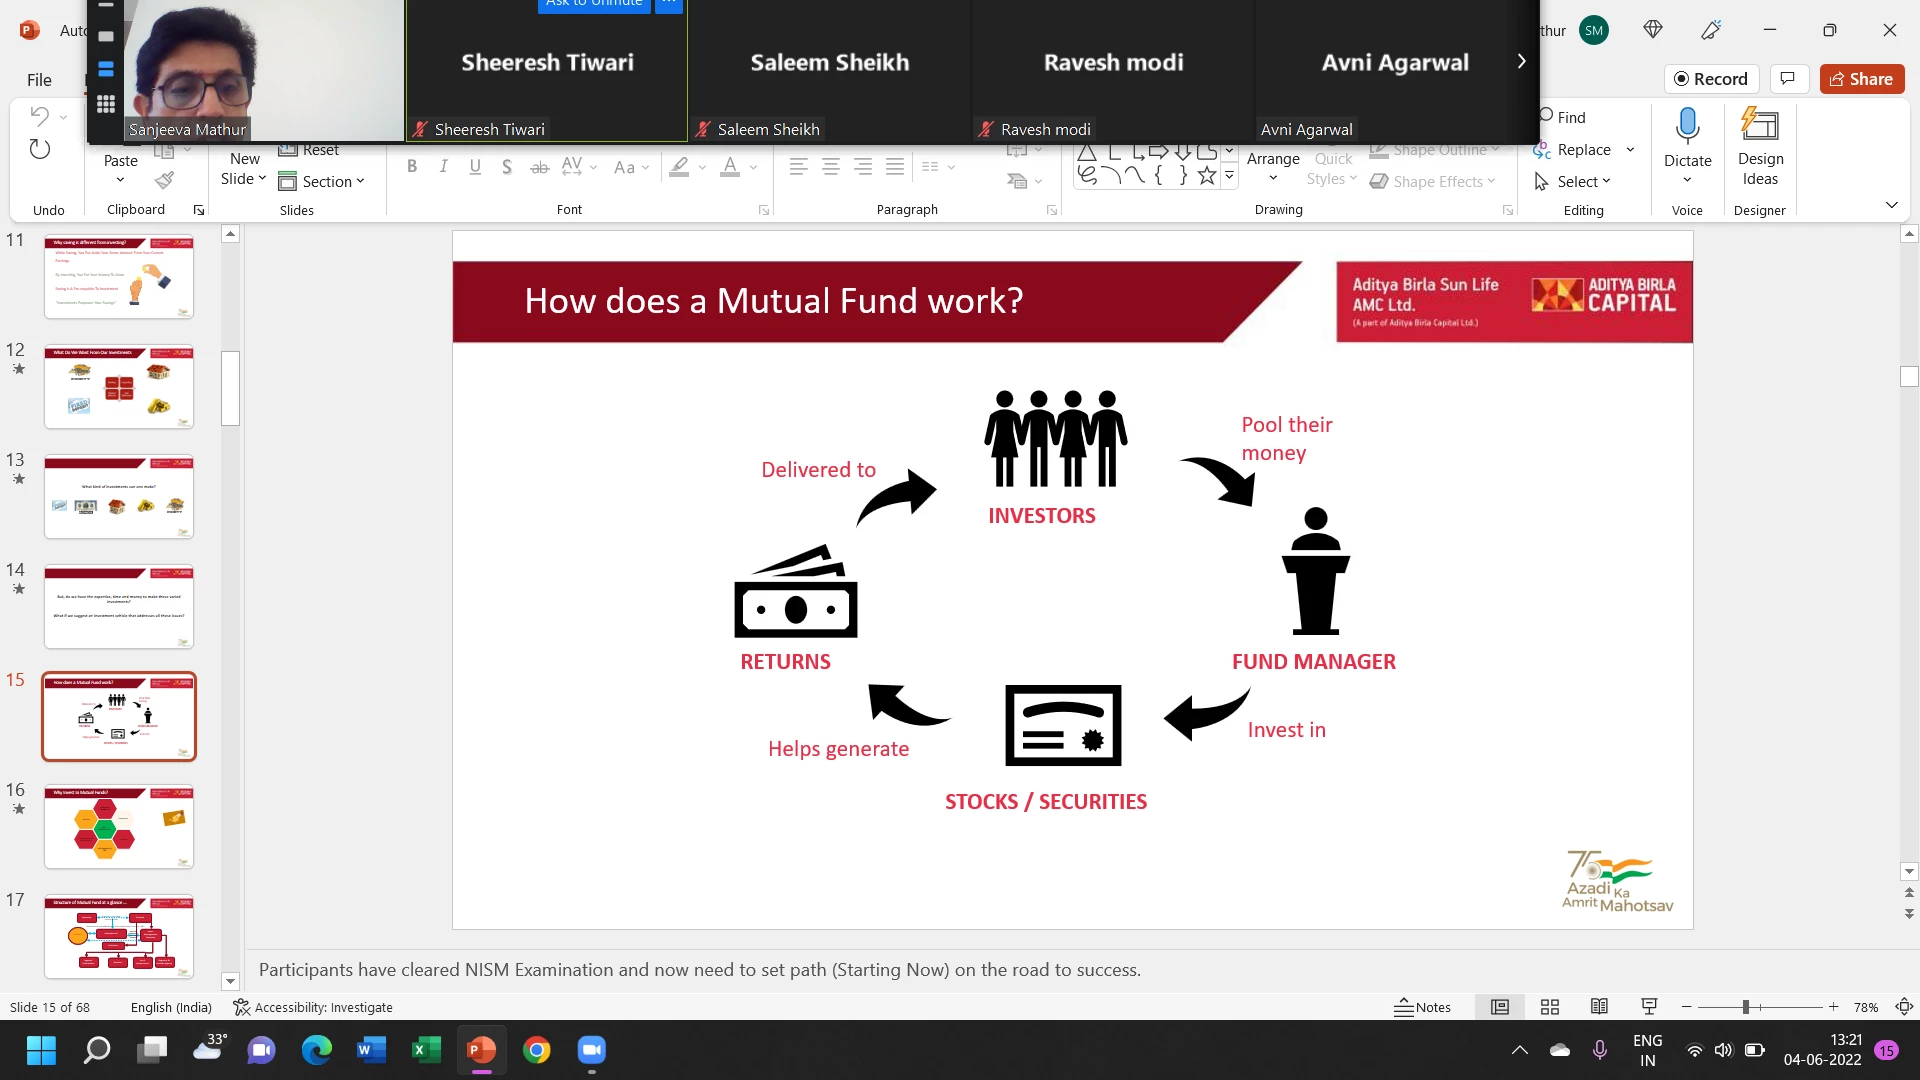The image size is (1920, 1080).
Task: Open Excel from taskbar
Action: 426,1050
